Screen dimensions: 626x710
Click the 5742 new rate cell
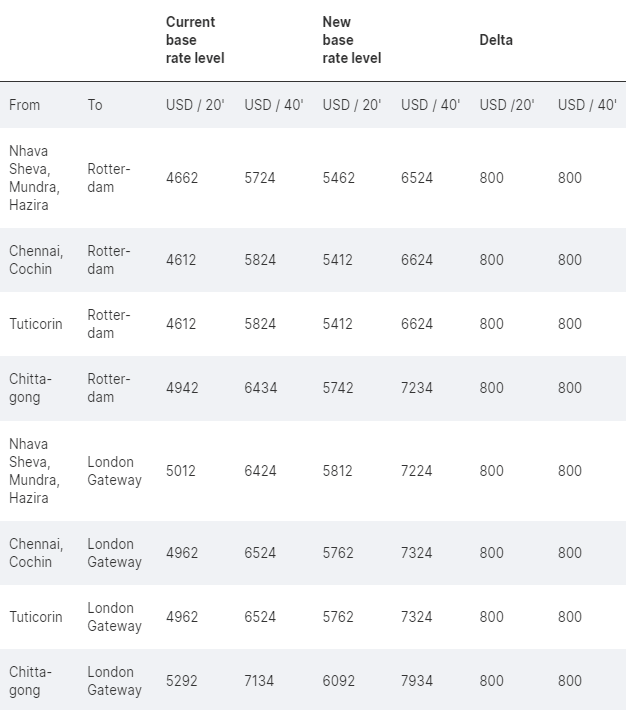(x=338, y=388)
